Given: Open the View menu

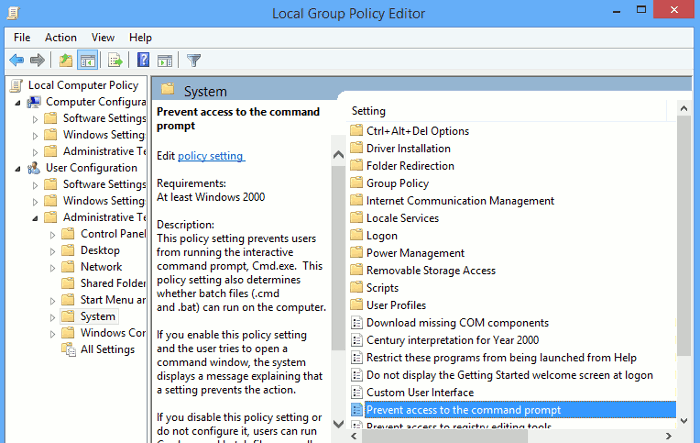Looking at the screenshot, I should click(x=103, y=38).
